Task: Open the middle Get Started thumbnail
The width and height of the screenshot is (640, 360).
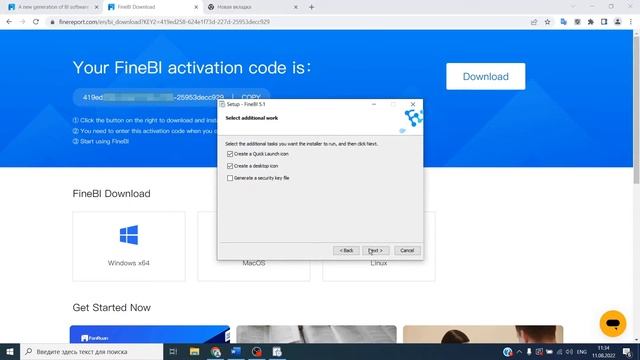Action: click(x=316, y=334)
